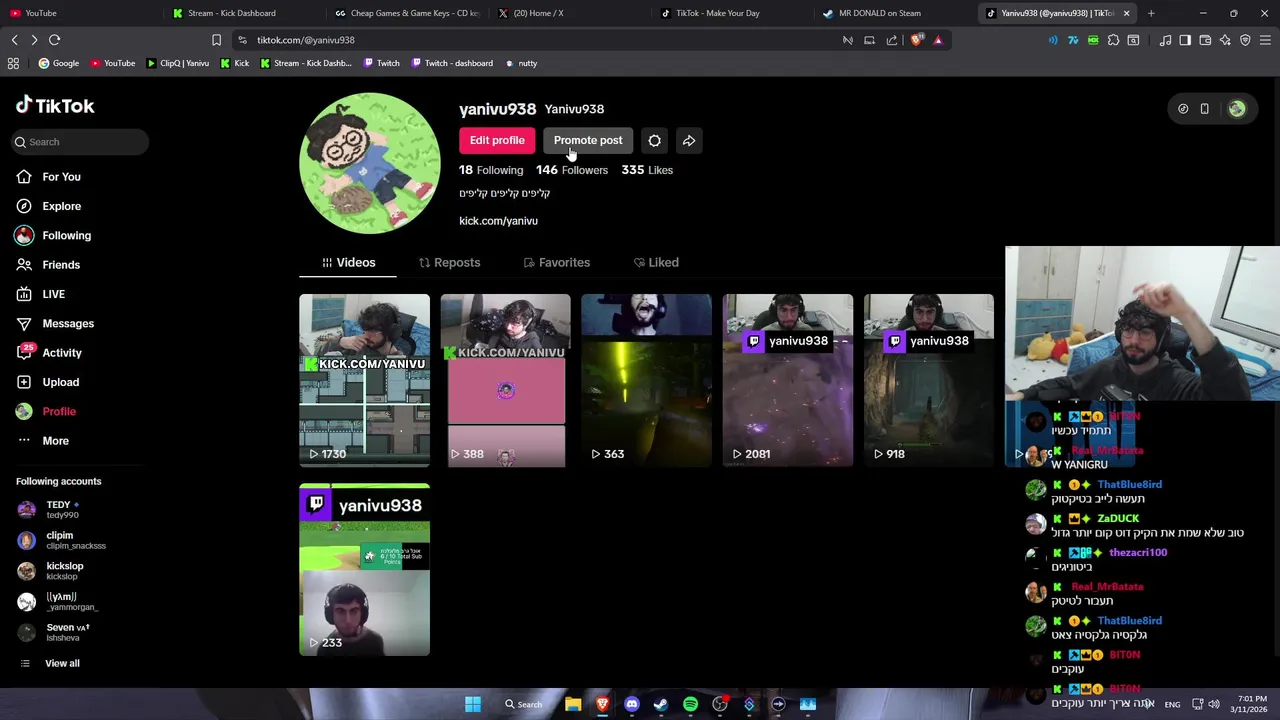This screenshot has height=720, width=1280.
Task: Click the Brave Wallet icon
Action: pyautogui.click(x=1205, y=40)
